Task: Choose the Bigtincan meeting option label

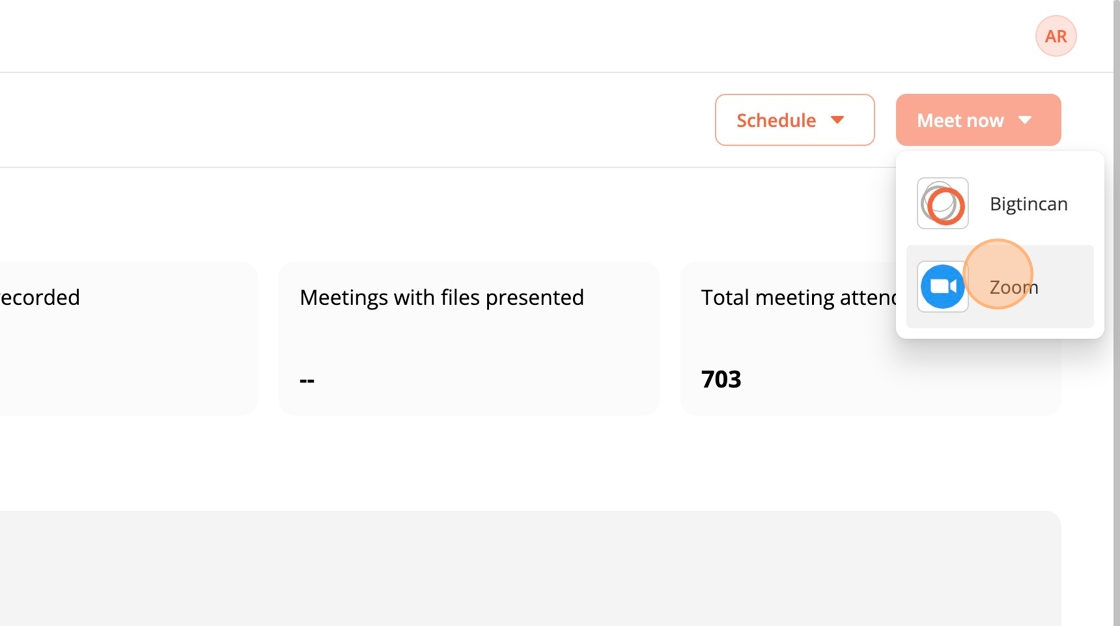Action: (x=1028, y=204)
